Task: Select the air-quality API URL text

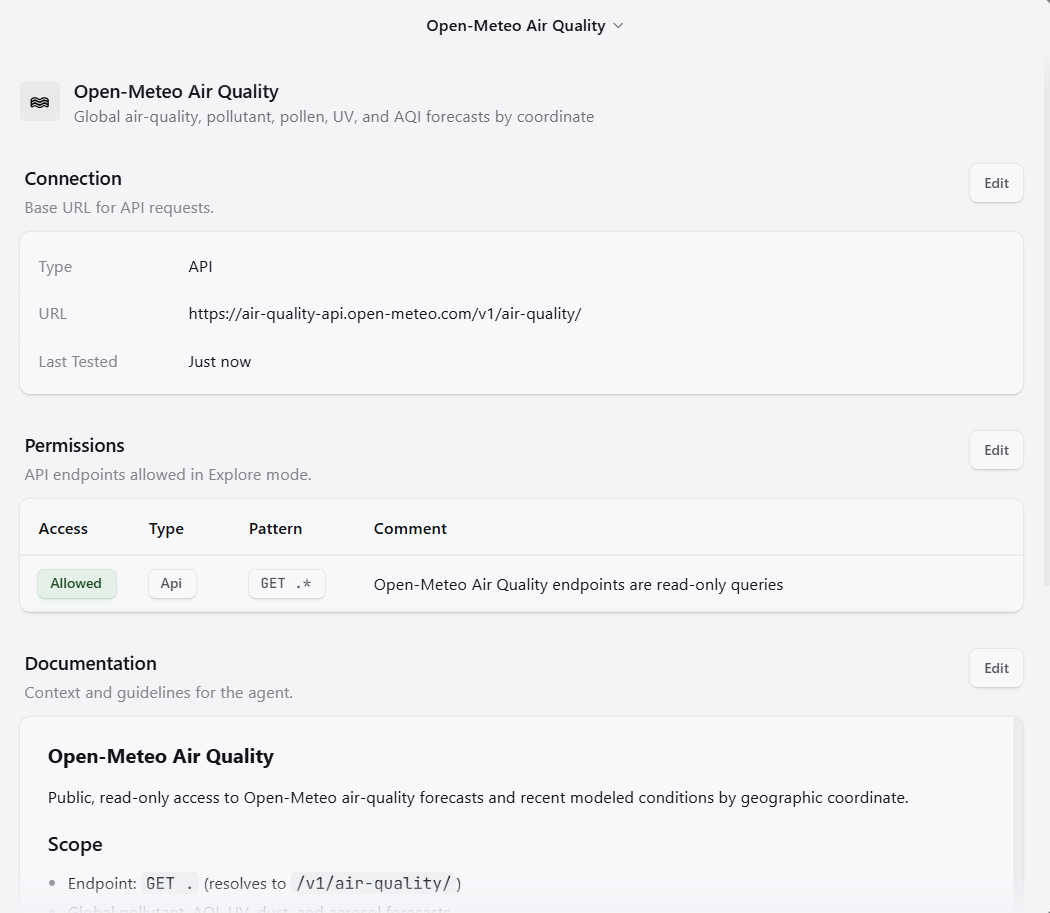Action: click(385, 313)
